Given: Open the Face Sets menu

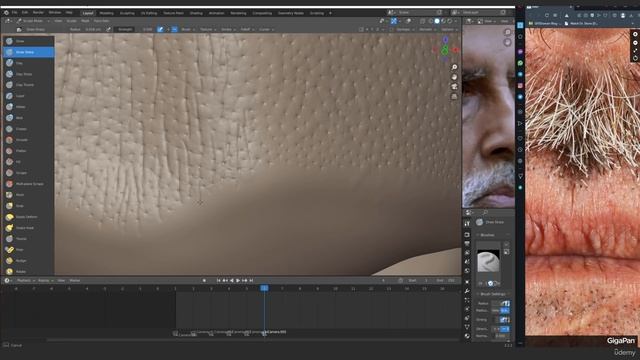Looking at the screenshot, I should pyautogui.click(x=101, y=21).
